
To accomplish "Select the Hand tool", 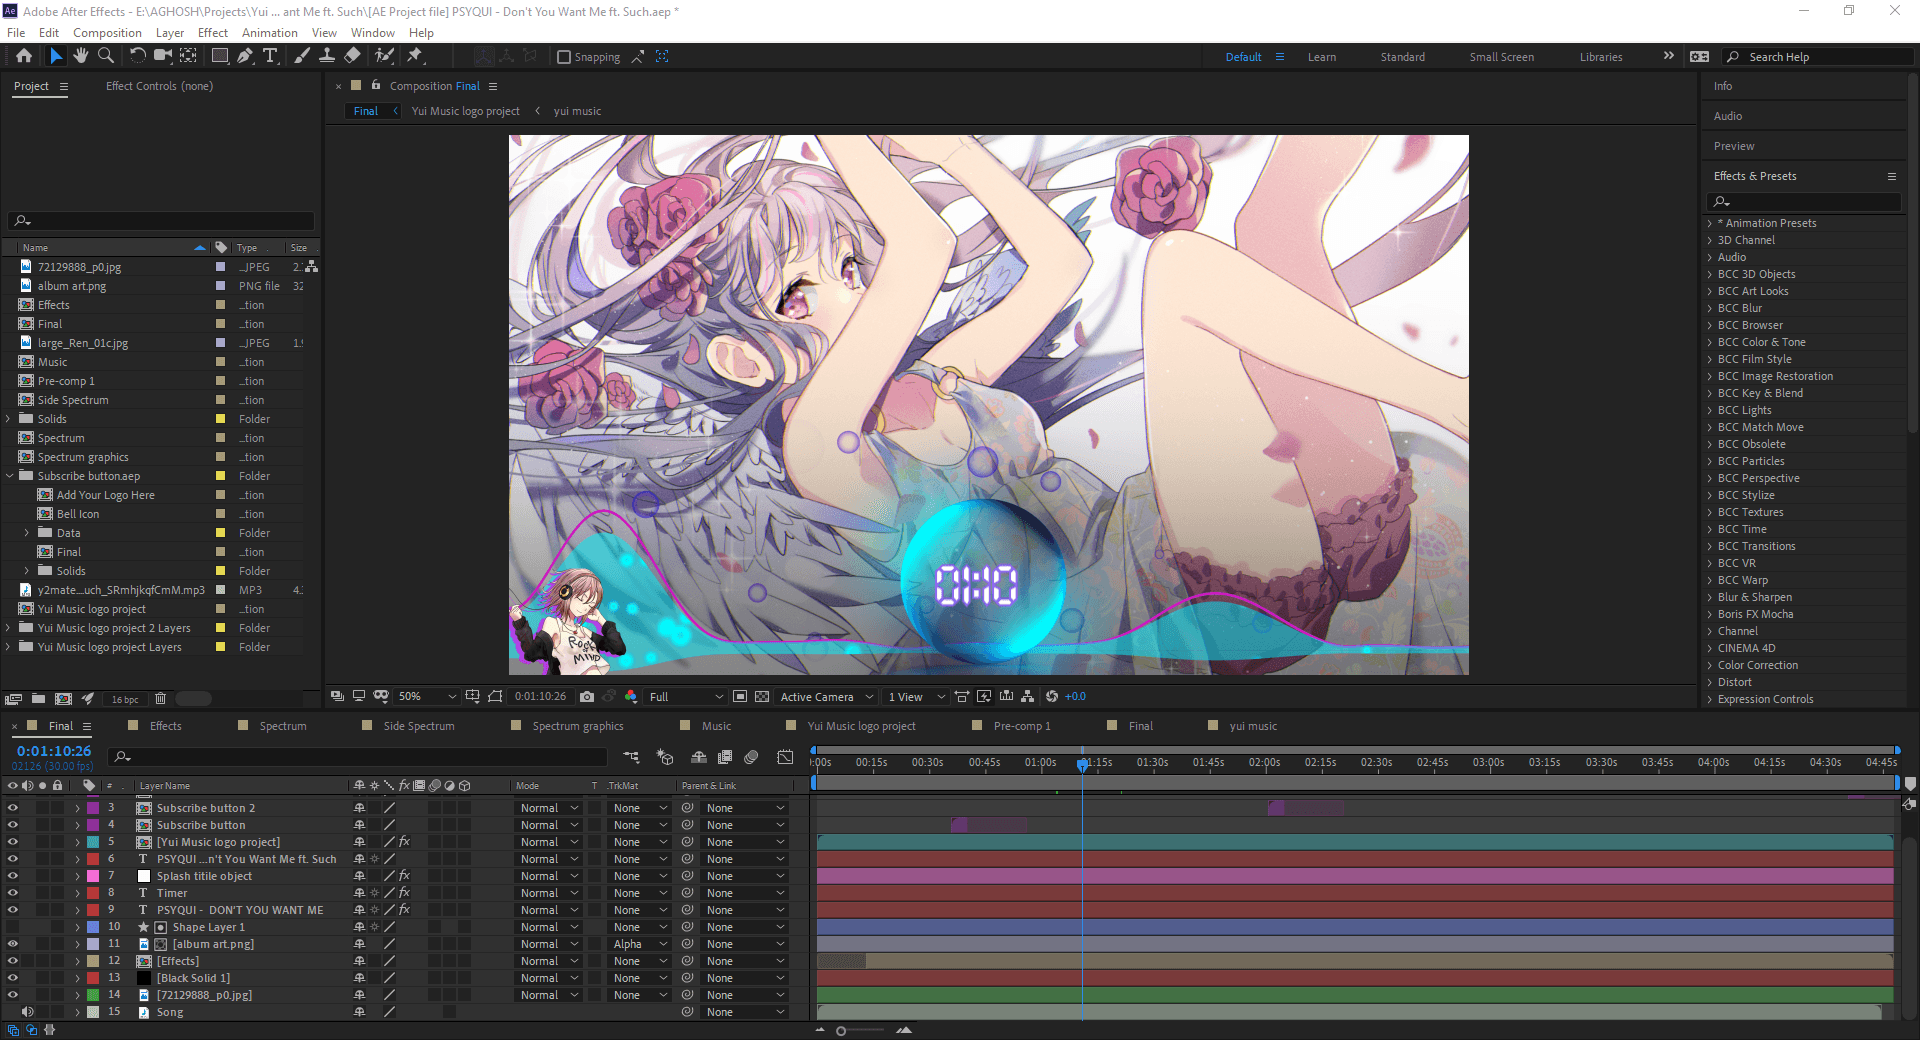I will tap(80, 56).
